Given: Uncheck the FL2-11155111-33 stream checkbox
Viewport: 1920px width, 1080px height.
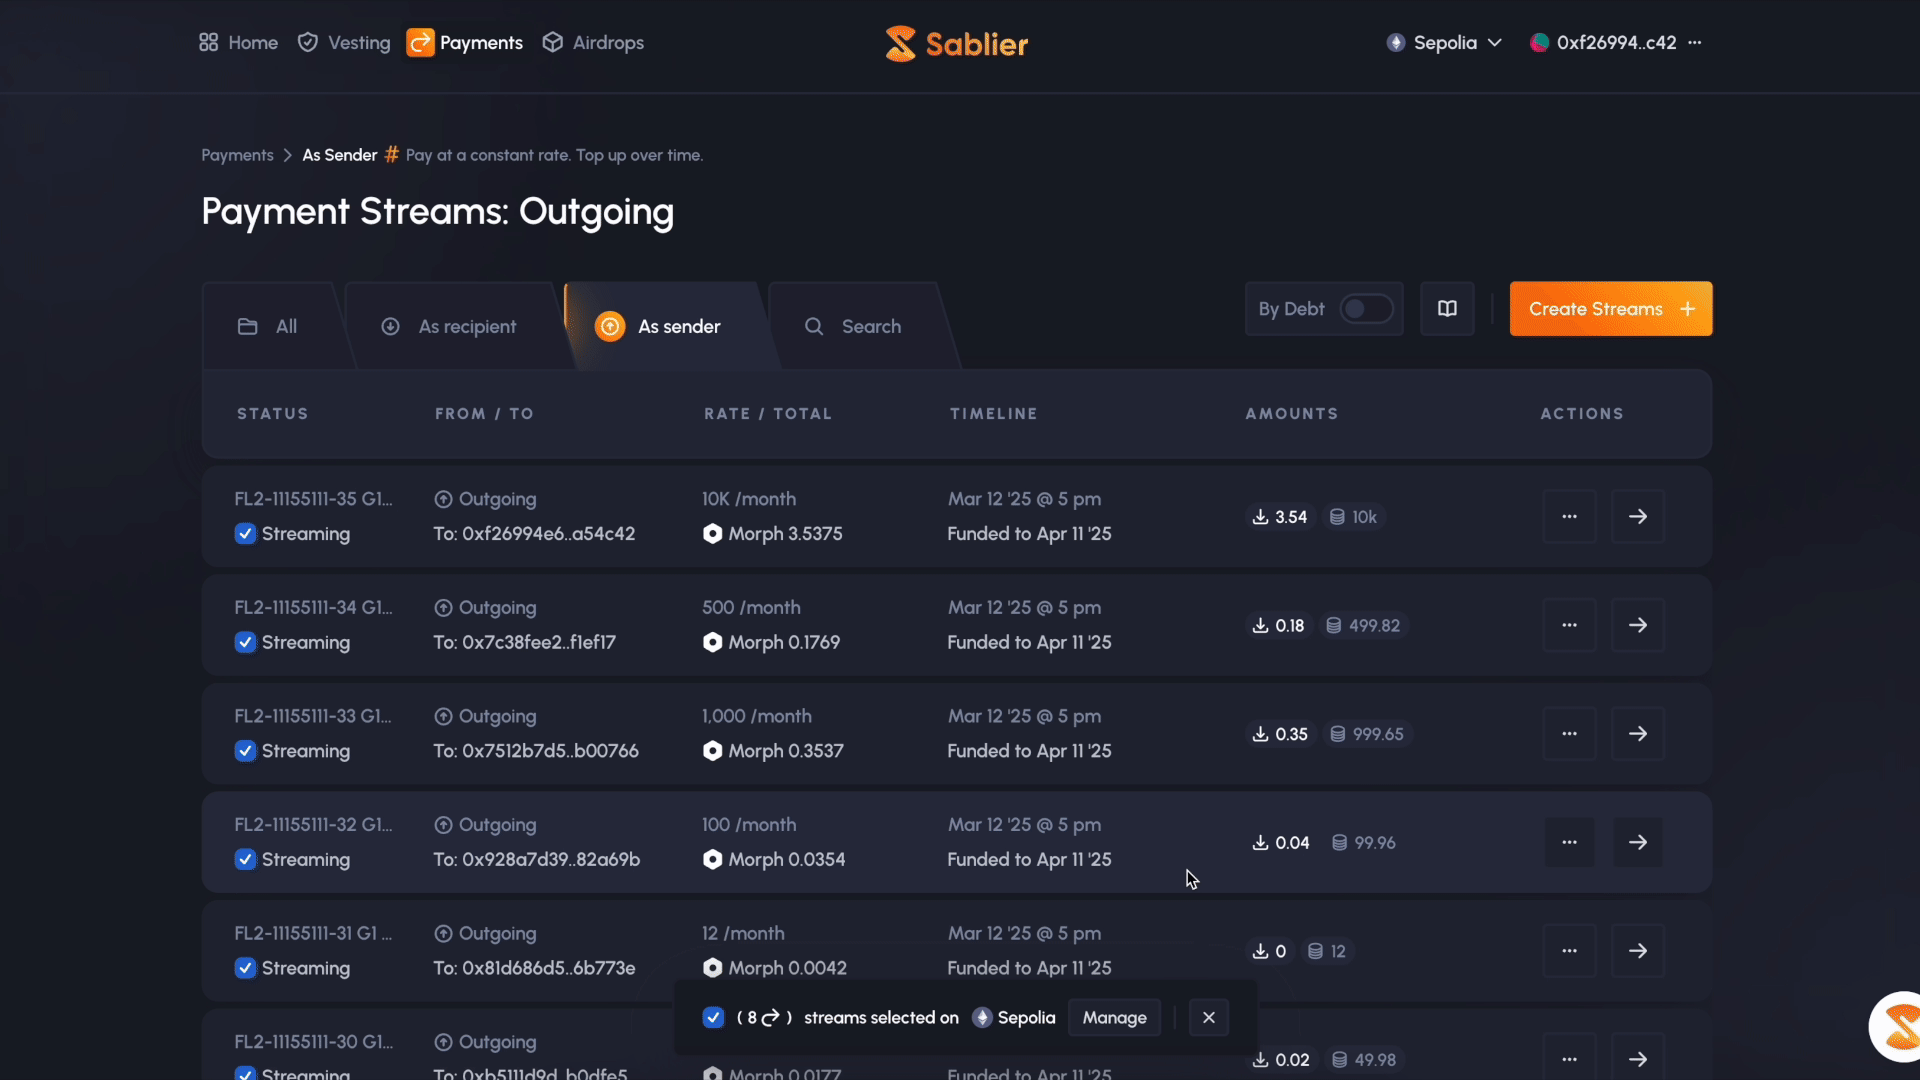Looking at the screenshot, I should click(x=245, y=751).
